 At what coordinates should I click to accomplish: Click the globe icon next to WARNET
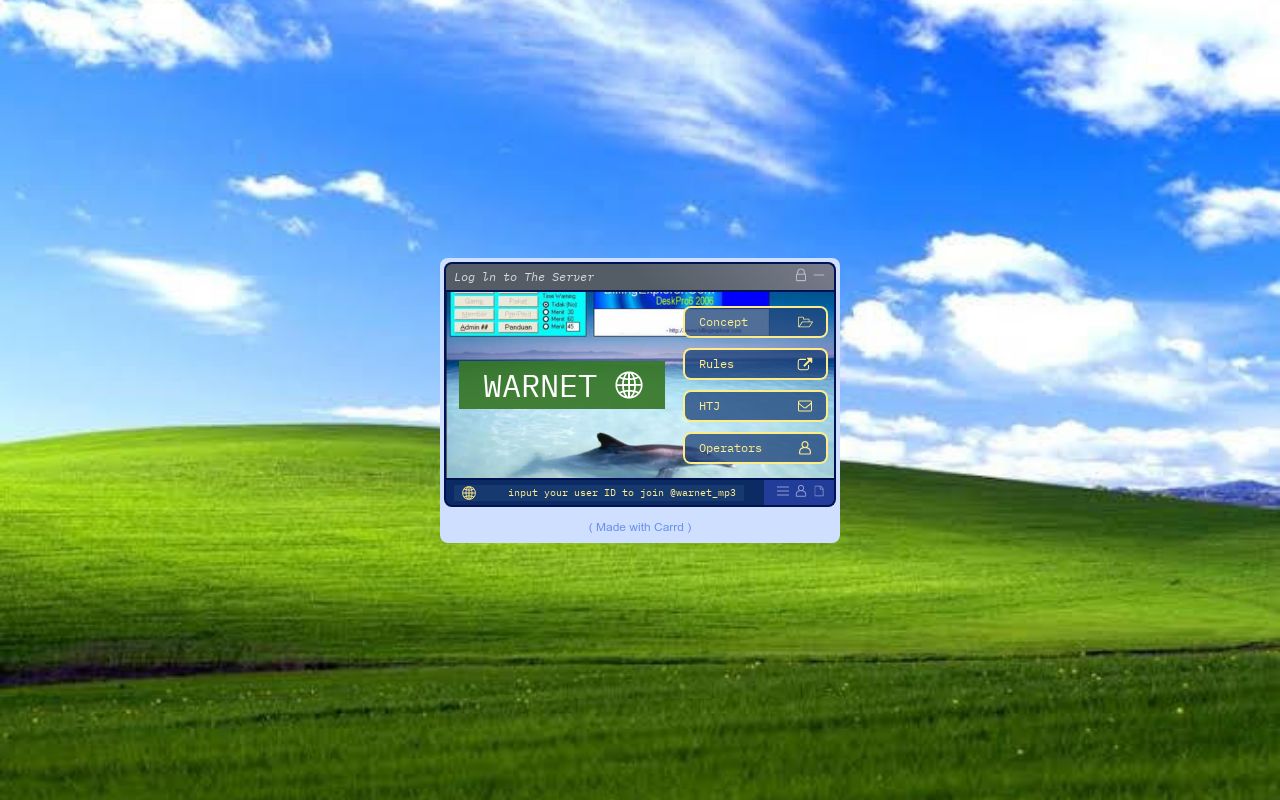click(x=629, y=384)
